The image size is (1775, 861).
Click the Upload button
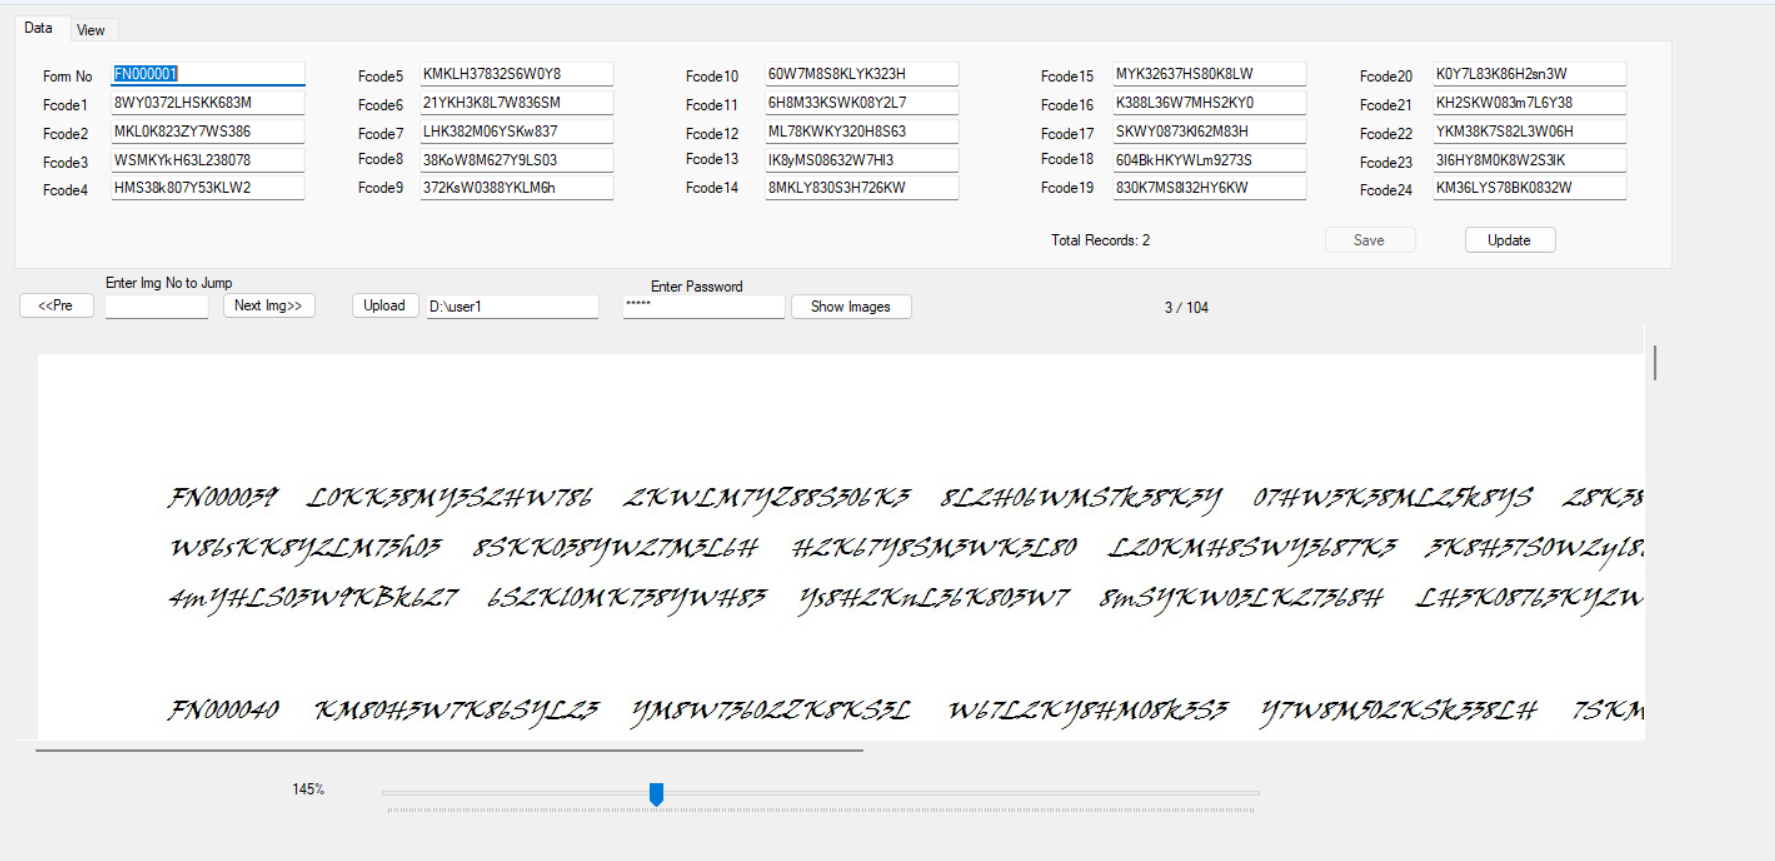[384, 305]
